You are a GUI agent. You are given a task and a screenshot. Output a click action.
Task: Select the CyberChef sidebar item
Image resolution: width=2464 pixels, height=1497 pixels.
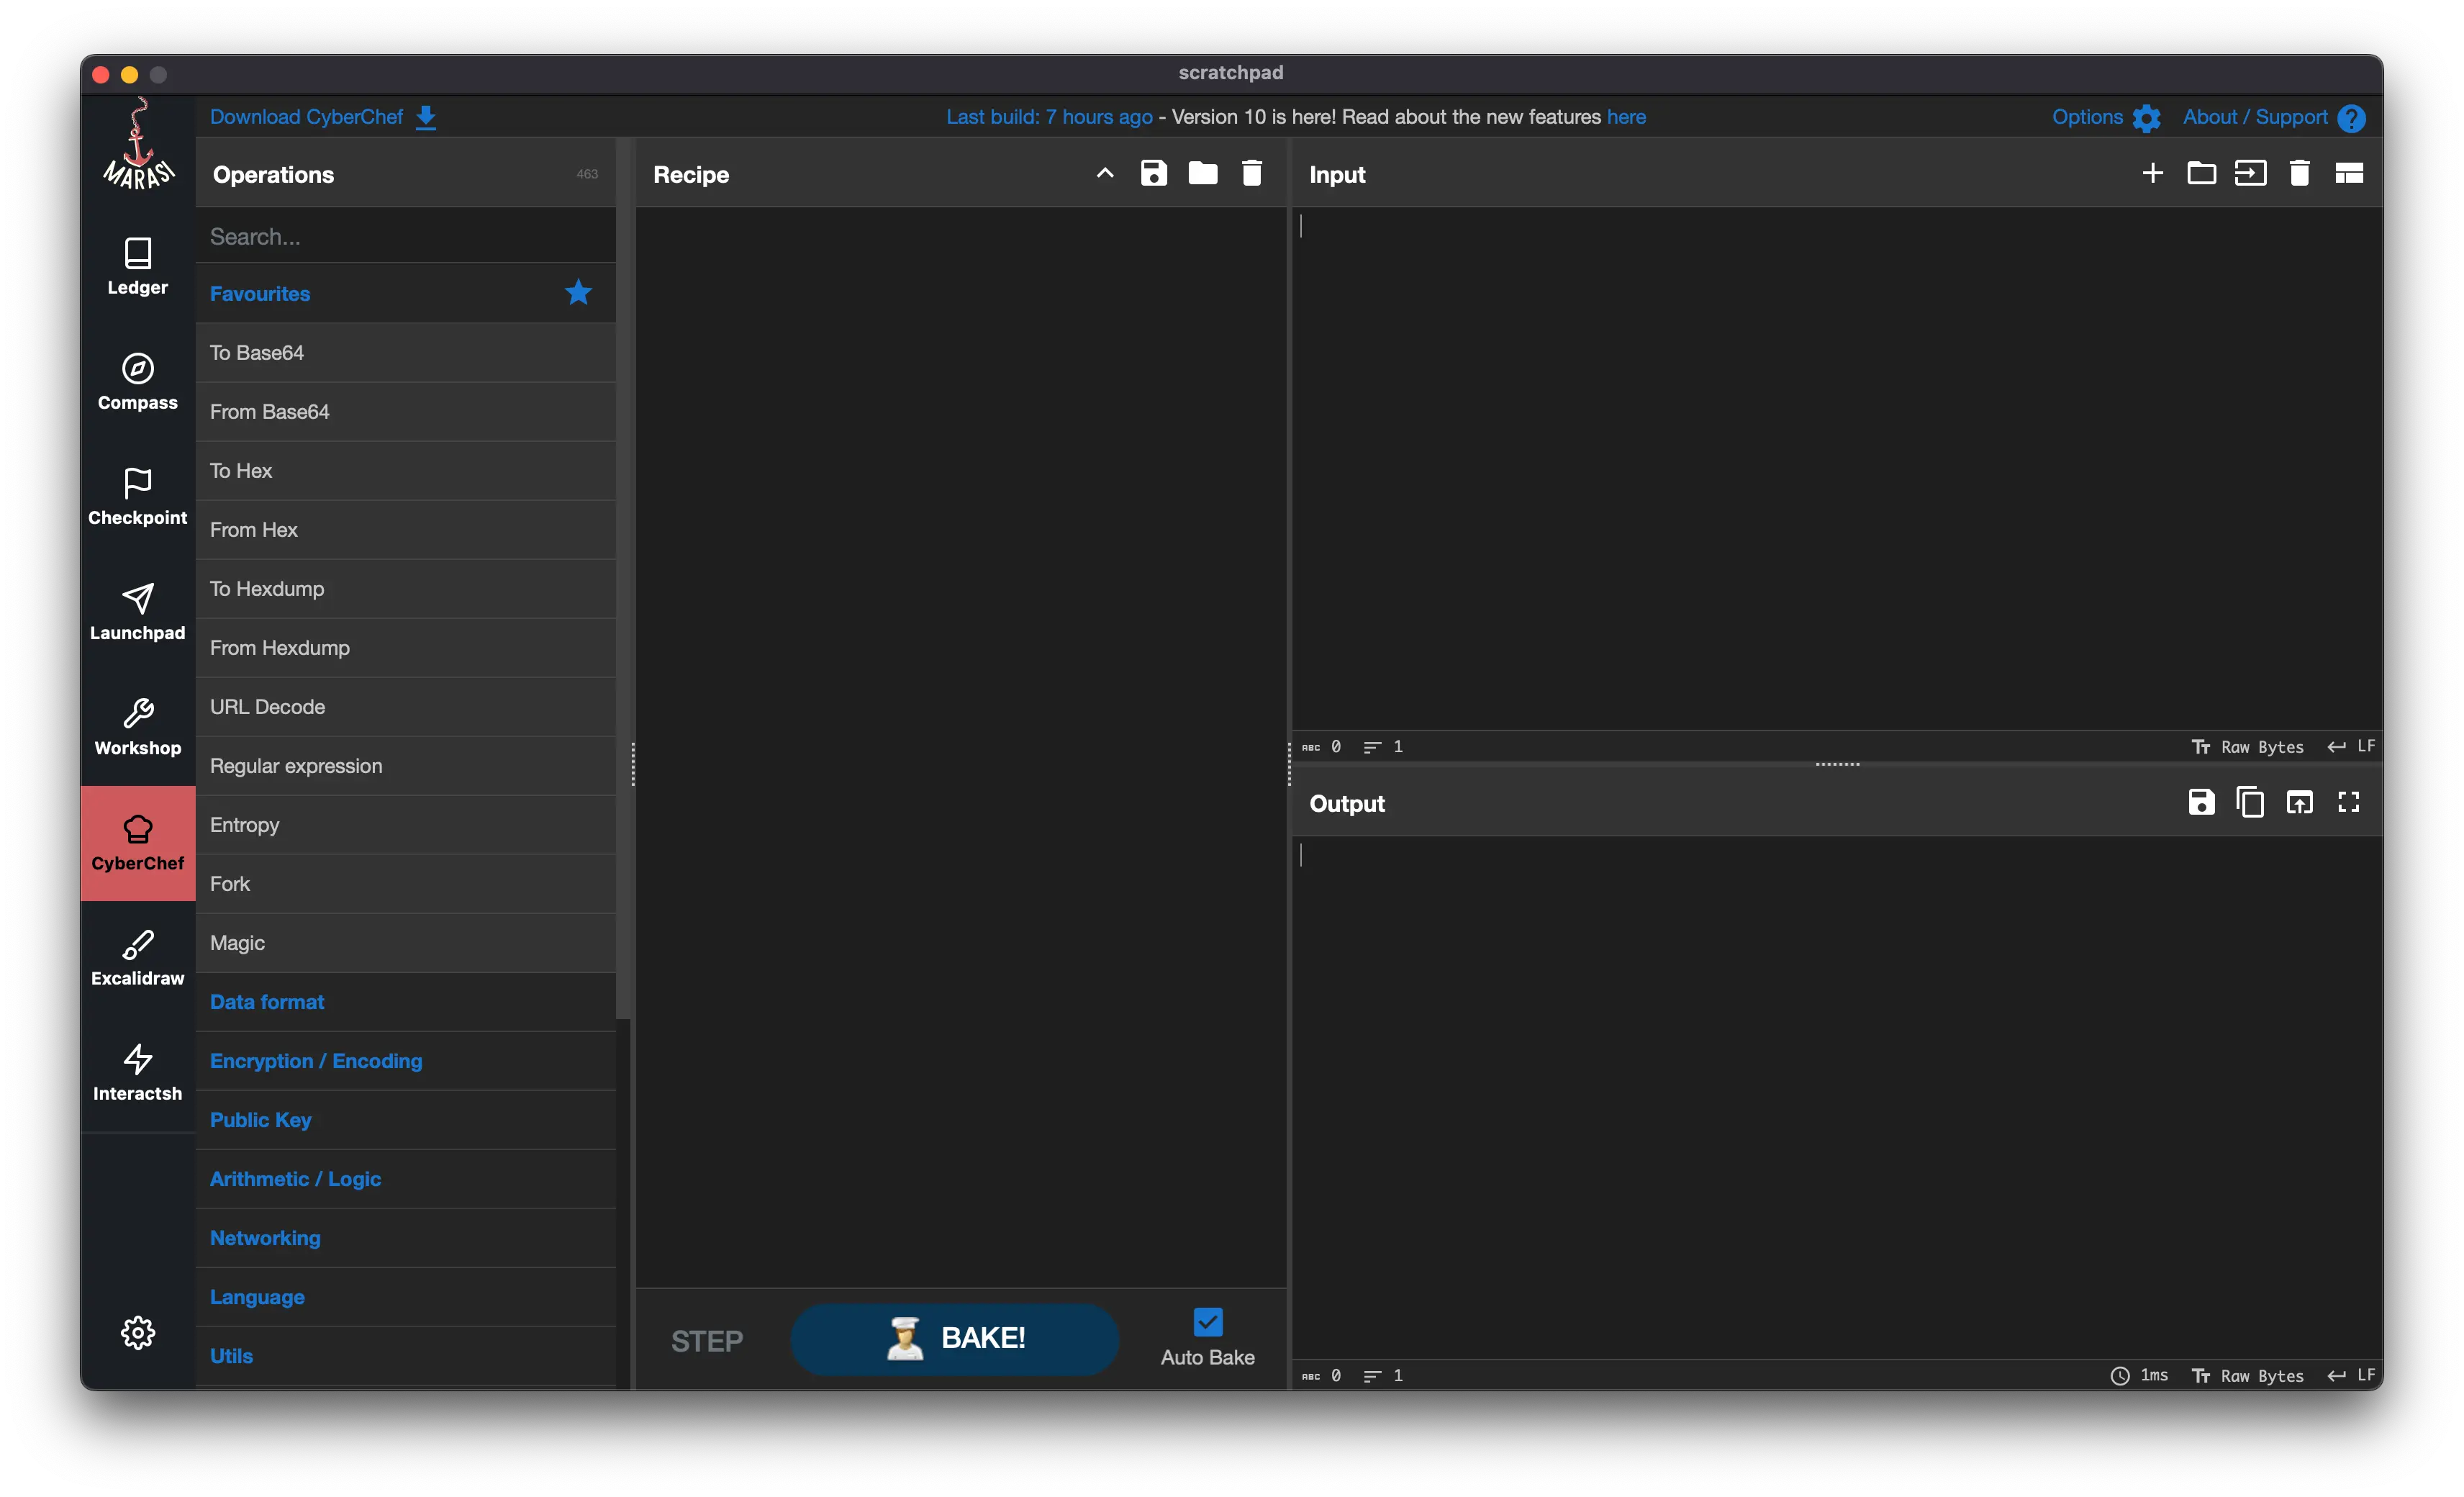pyautogui.click(x=137, y=842)
